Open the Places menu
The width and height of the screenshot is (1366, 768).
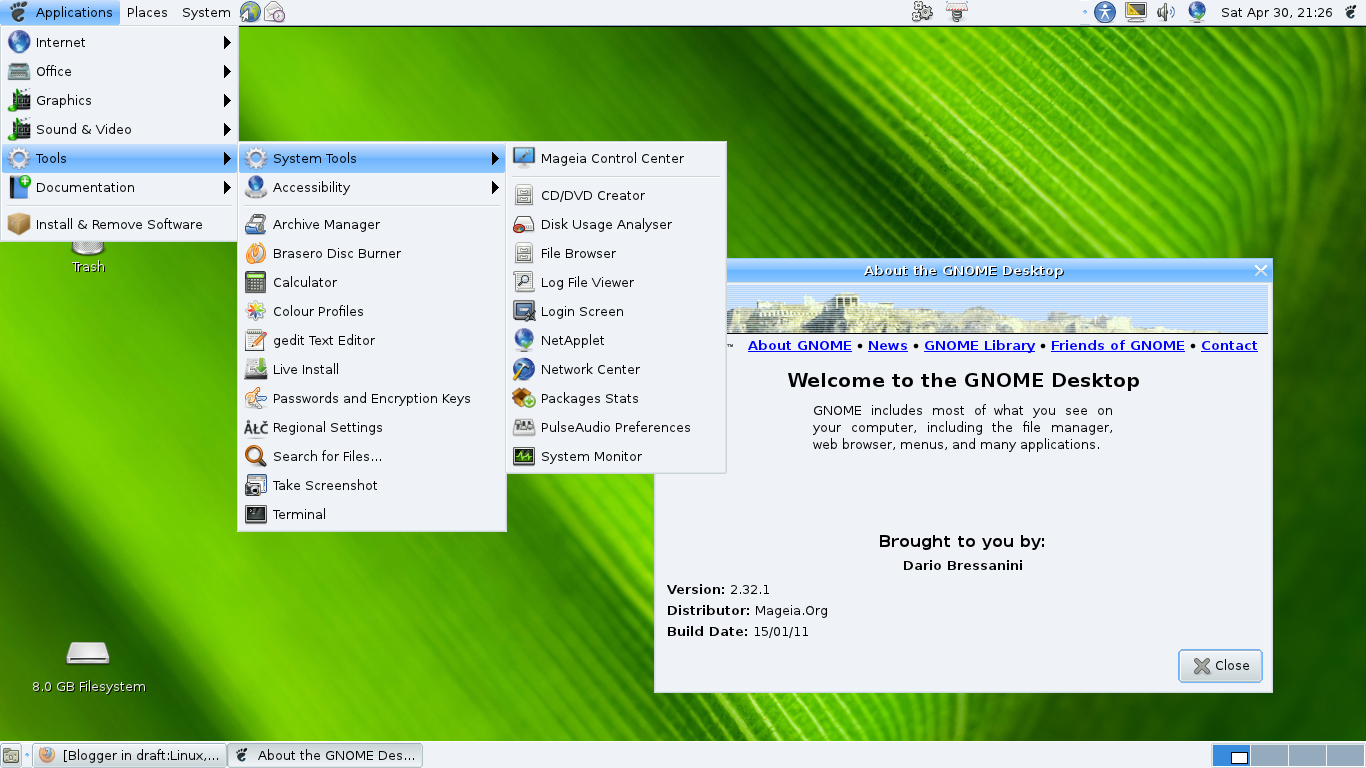pos(146,12)
